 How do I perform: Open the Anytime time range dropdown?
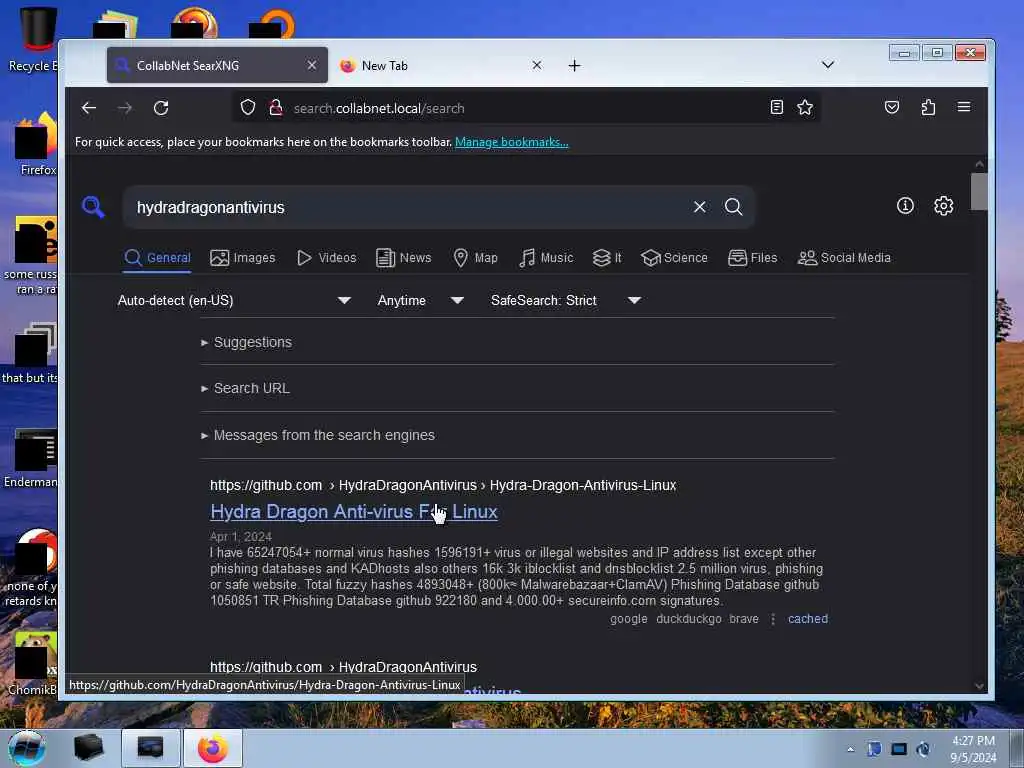pyautogui.click(x=420, y=300)
